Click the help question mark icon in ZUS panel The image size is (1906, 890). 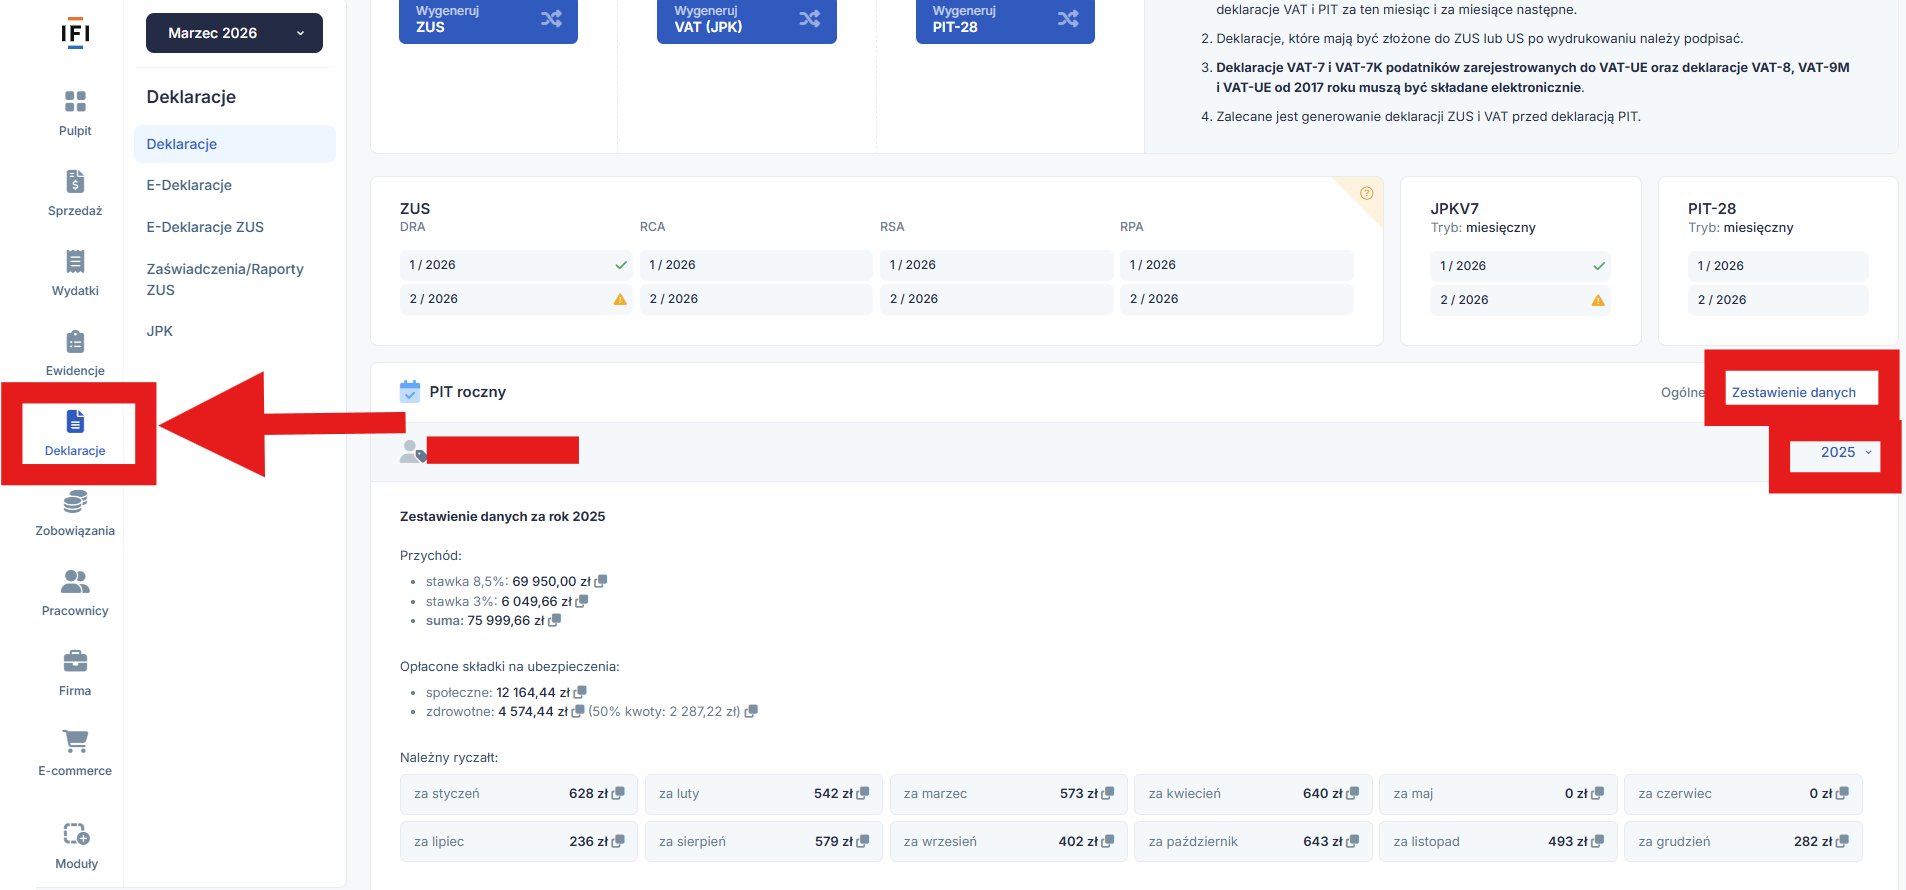click(x=1366, y=193)
